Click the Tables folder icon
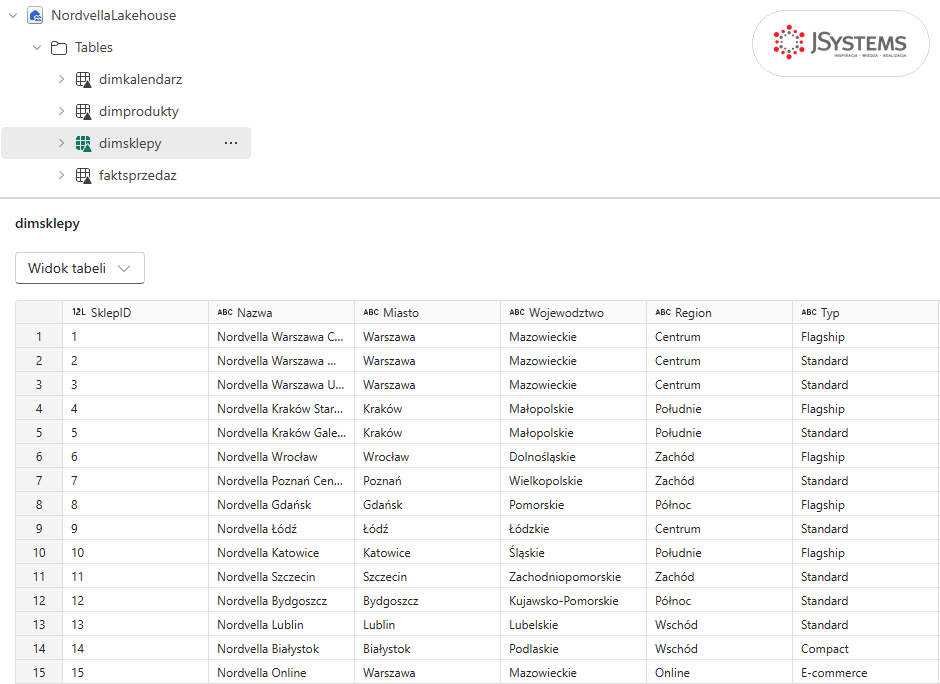Image resolution: width=940 pixels, height=684 pixels. [x=59, y=47]
